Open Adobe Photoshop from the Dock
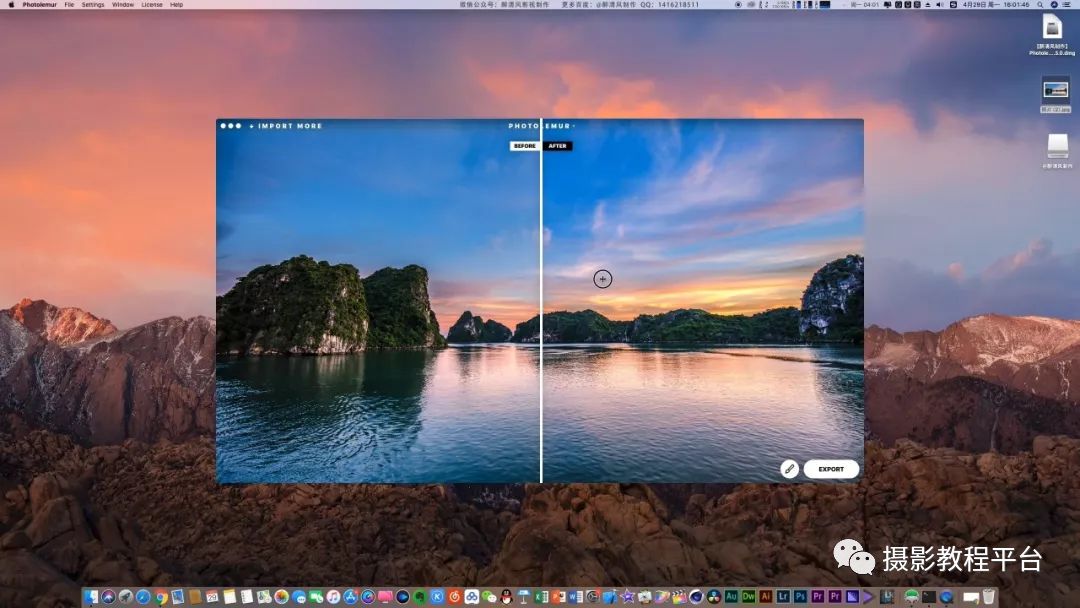Image resolution: width=1080 pixels, height=608 pixels. [x=800, y=597]
